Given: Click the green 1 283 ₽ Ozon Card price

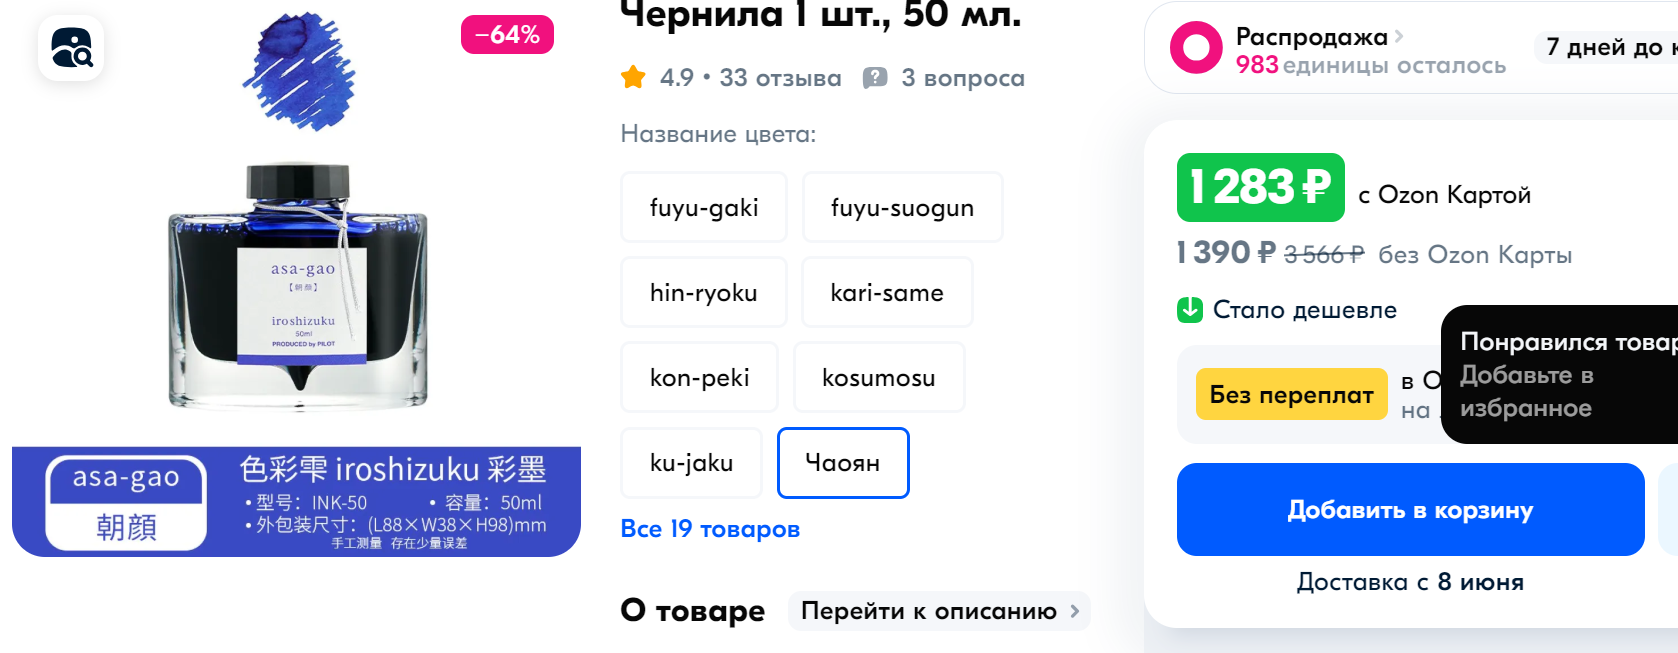Looking at the screenshot, I should (1260, 188).
